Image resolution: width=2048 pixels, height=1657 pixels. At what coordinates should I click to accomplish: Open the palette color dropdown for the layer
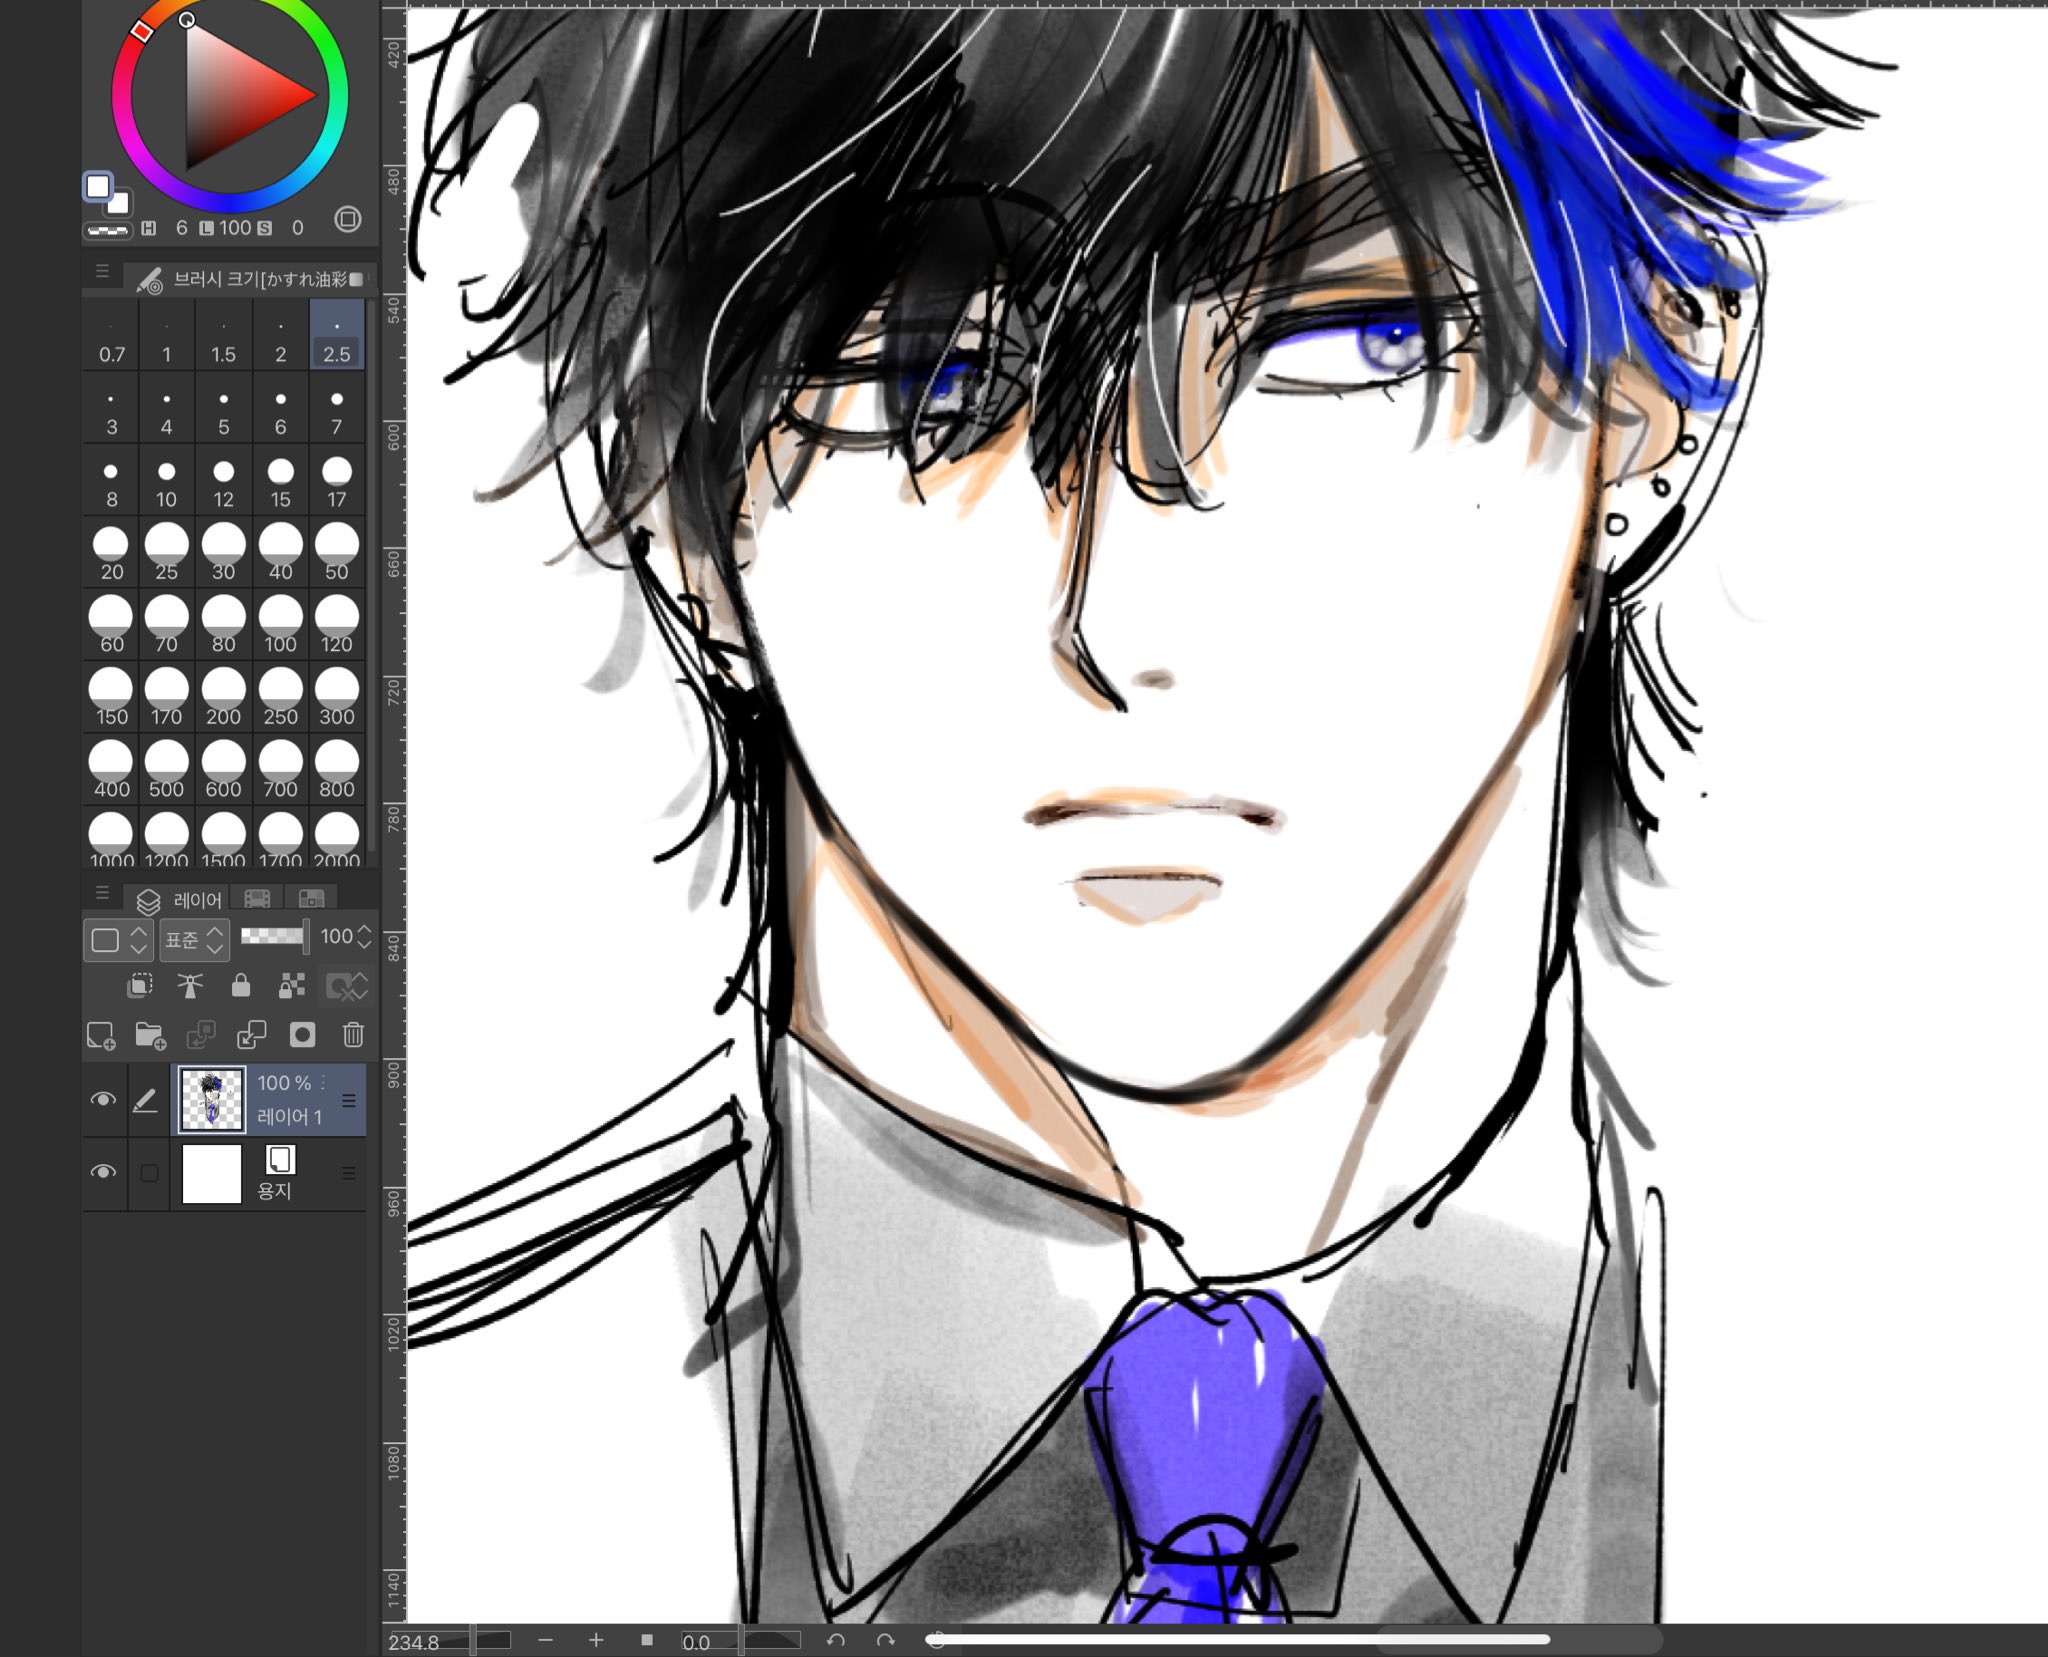click(x=117, y=939)
